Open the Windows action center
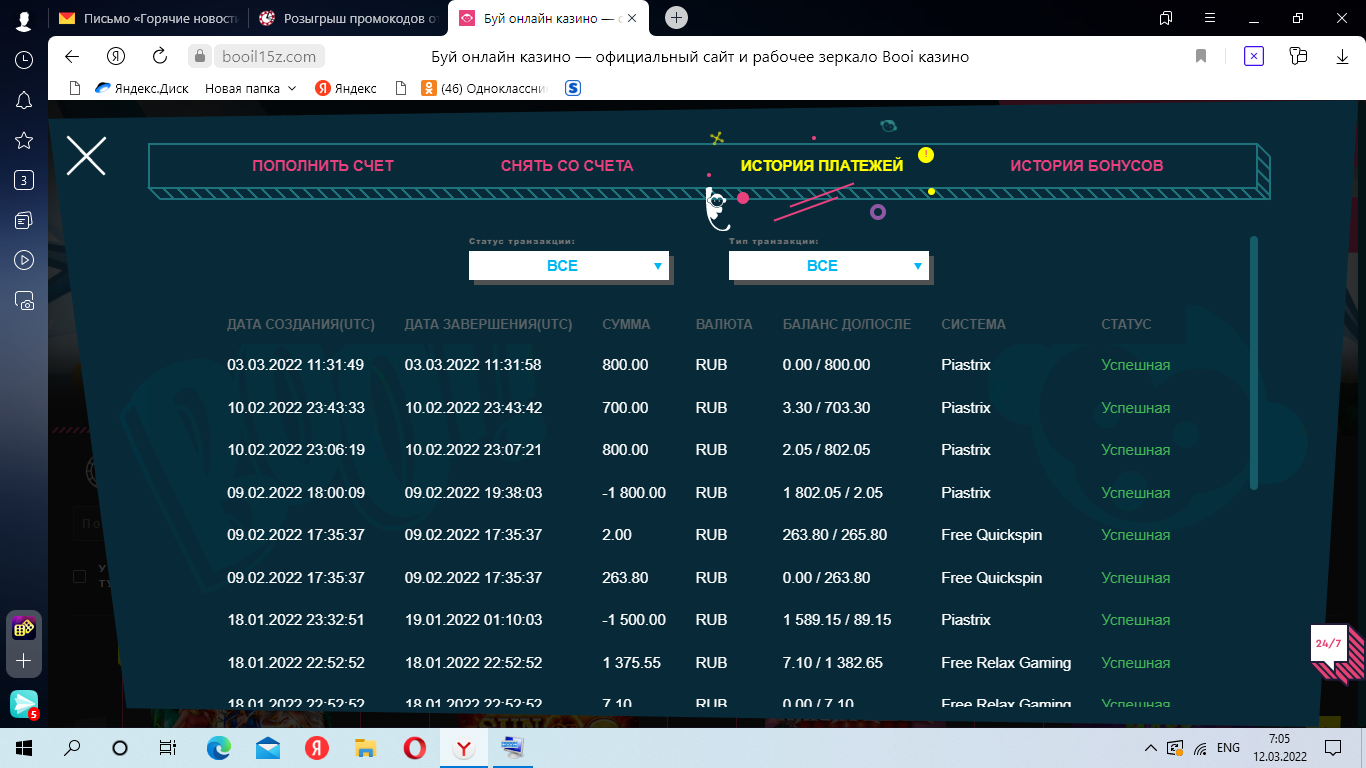Viewport: 1366px width, 768px height. point(1333,748)
